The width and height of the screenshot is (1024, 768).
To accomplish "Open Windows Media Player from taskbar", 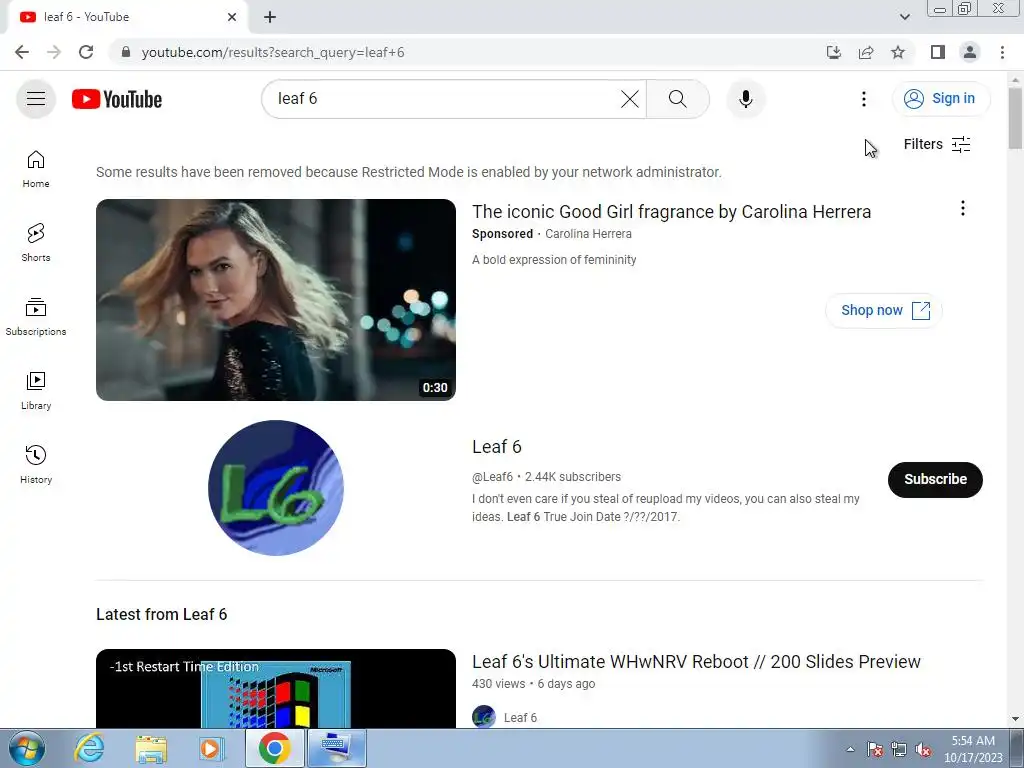I will 211,748.
